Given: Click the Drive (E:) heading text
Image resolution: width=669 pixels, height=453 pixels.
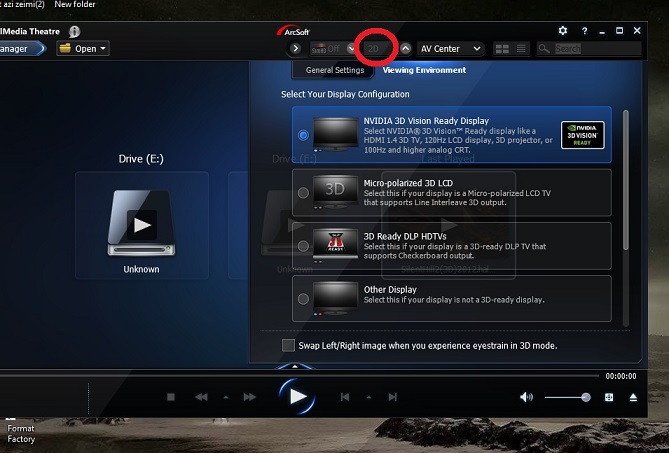Looking at the screenshot, I should point(141,159).
